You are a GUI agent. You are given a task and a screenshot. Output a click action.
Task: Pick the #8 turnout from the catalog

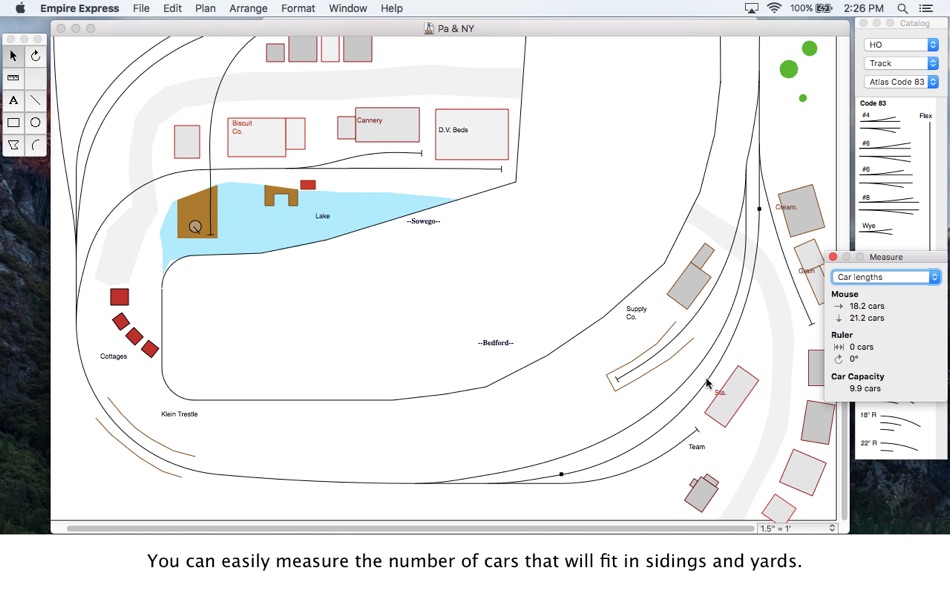889,205
